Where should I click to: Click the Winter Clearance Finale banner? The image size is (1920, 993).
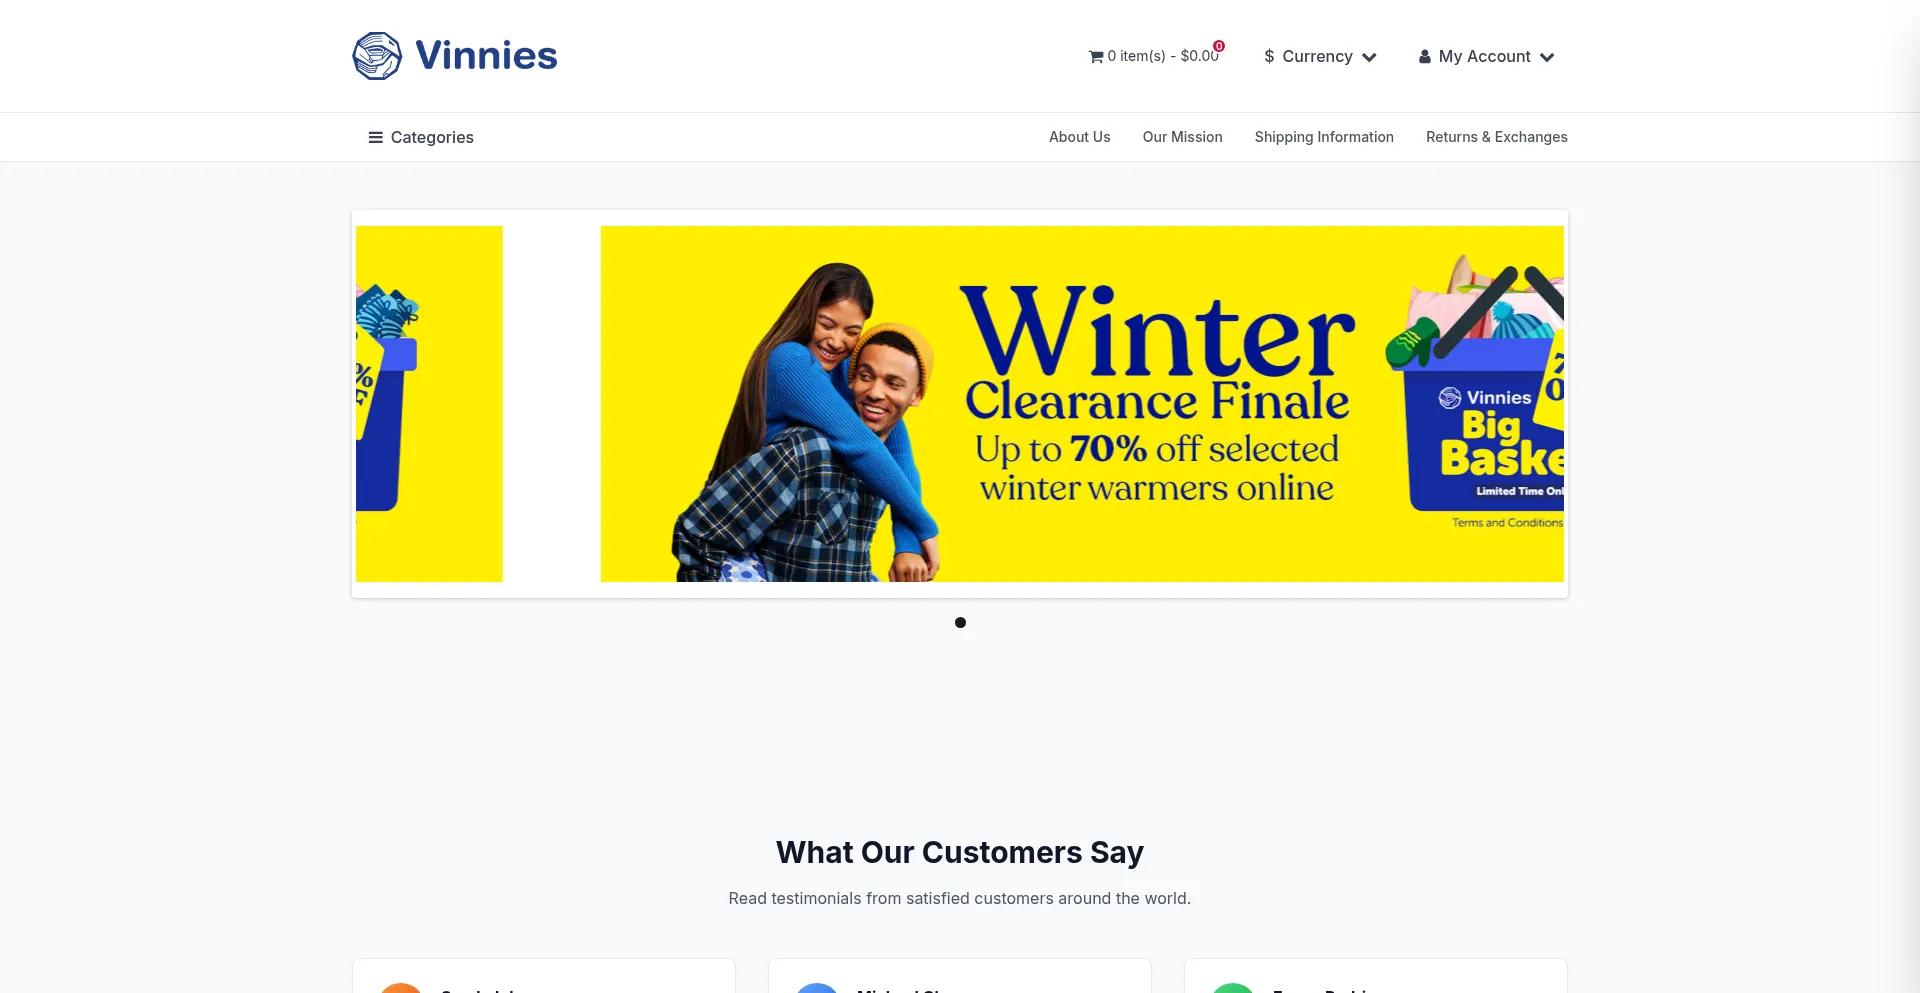(1082, 404)
